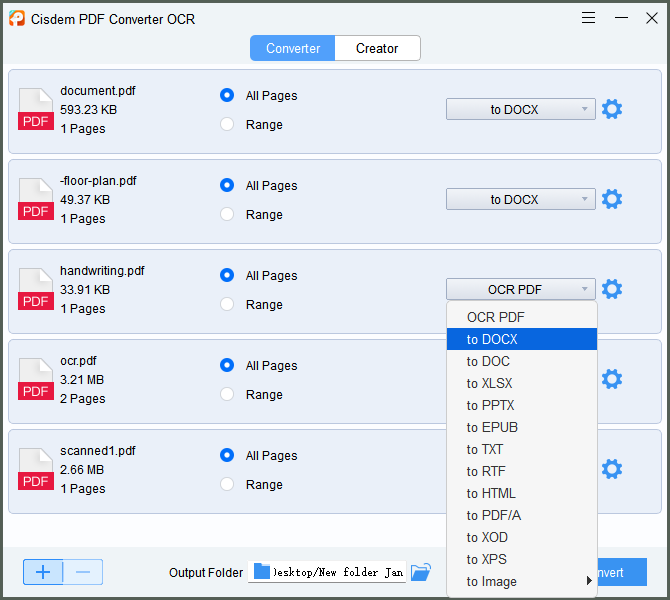Click the Output Folder label
The image size is (670, 600).
click(x=206, y=573)
